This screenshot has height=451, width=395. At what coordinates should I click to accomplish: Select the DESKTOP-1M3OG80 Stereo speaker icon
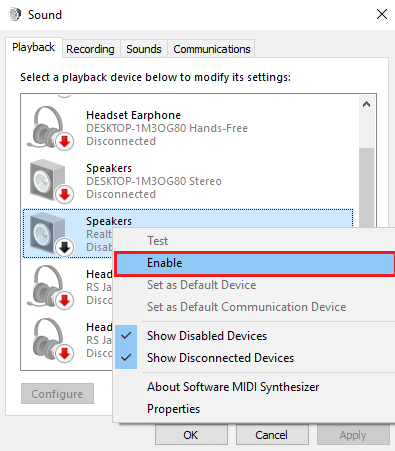pyautogui.click(x=50, y=181)
